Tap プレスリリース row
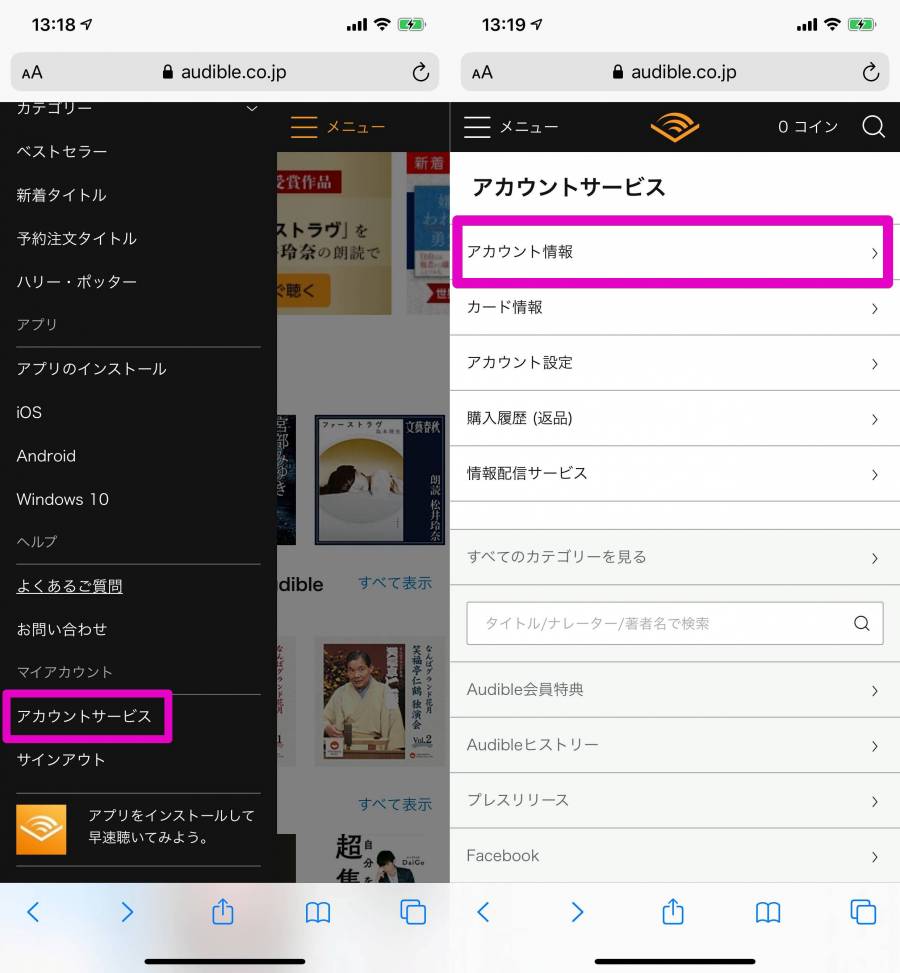This screenshot has height=973, width=900. (675, 800)
